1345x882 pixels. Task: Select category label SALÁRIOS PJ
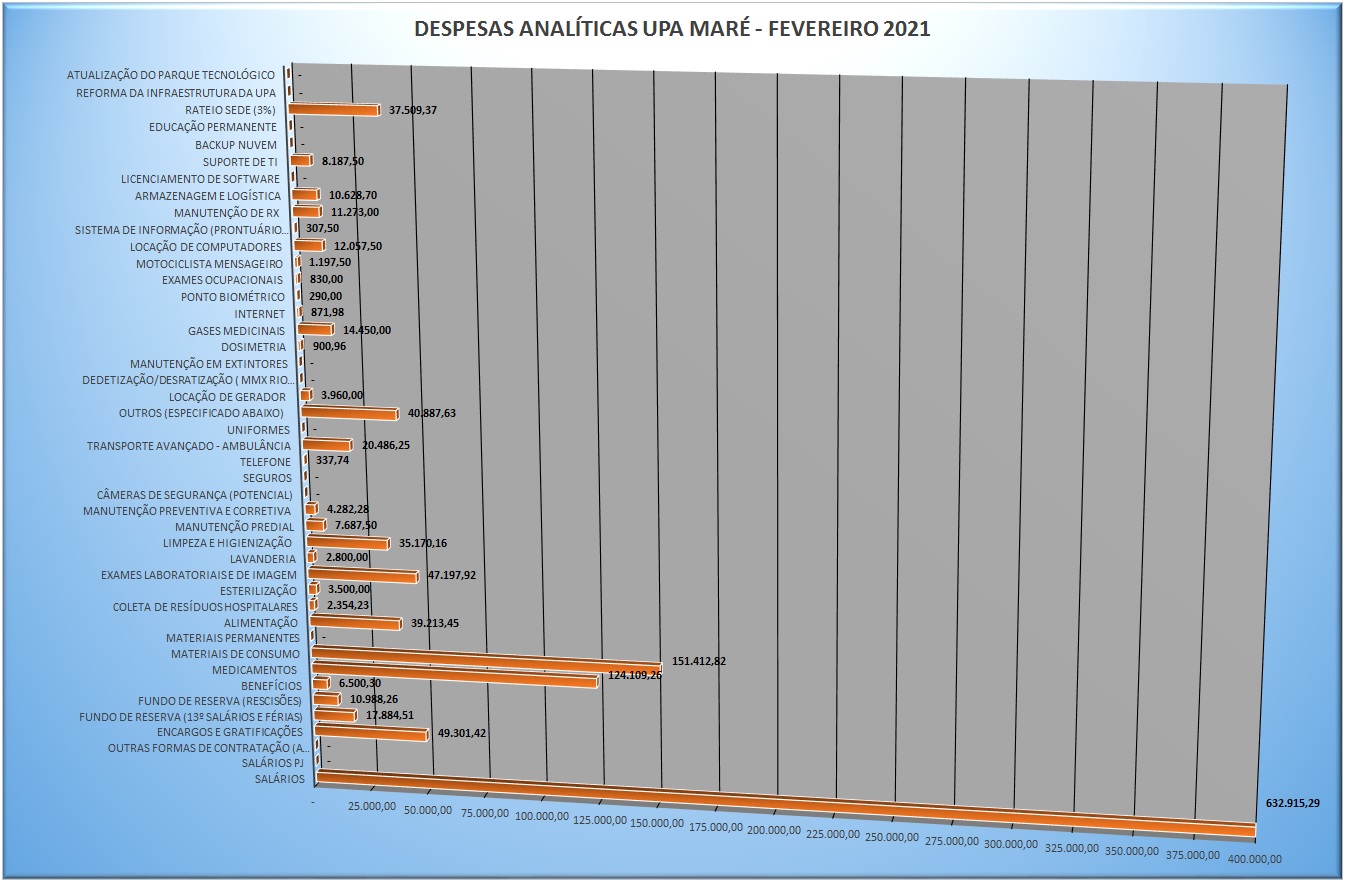coord(273,764)
